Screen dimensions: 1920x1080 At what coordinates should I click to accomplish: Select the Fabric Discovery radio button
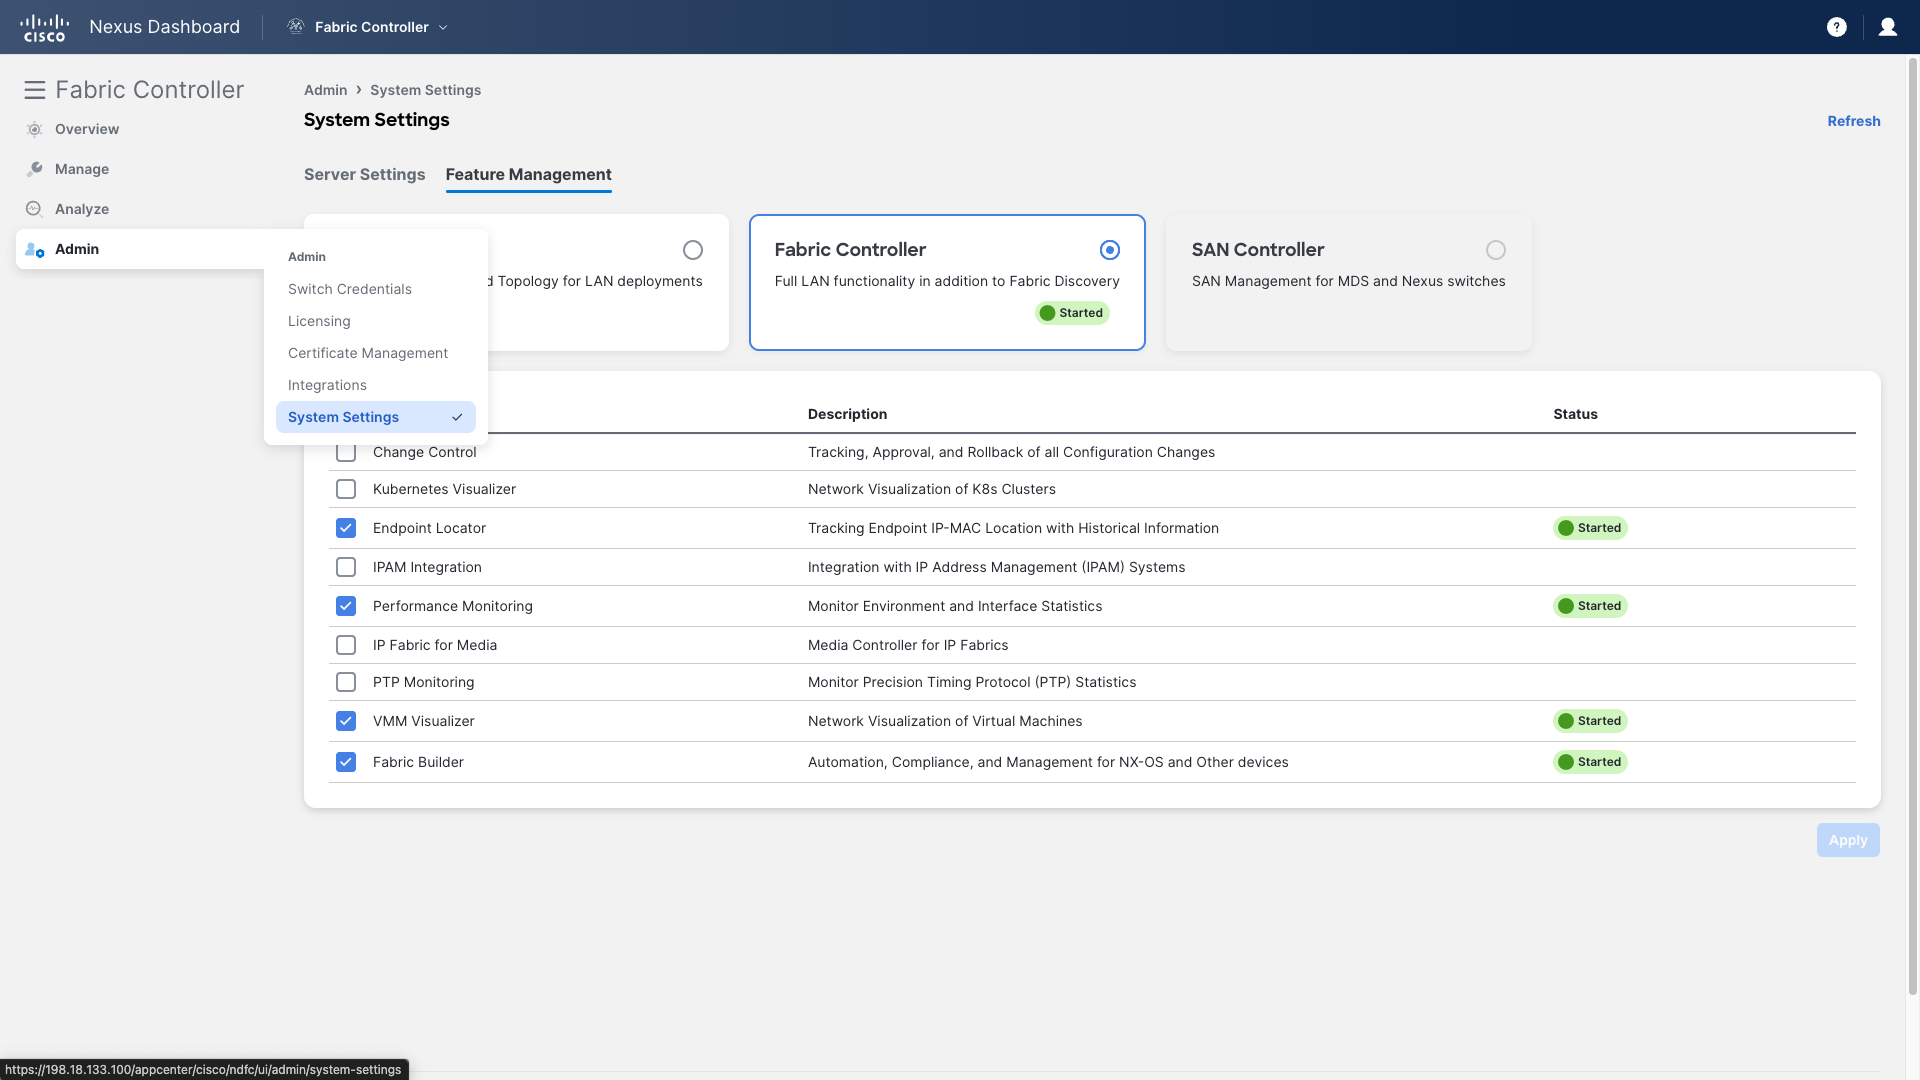click(x=693, y=250)
